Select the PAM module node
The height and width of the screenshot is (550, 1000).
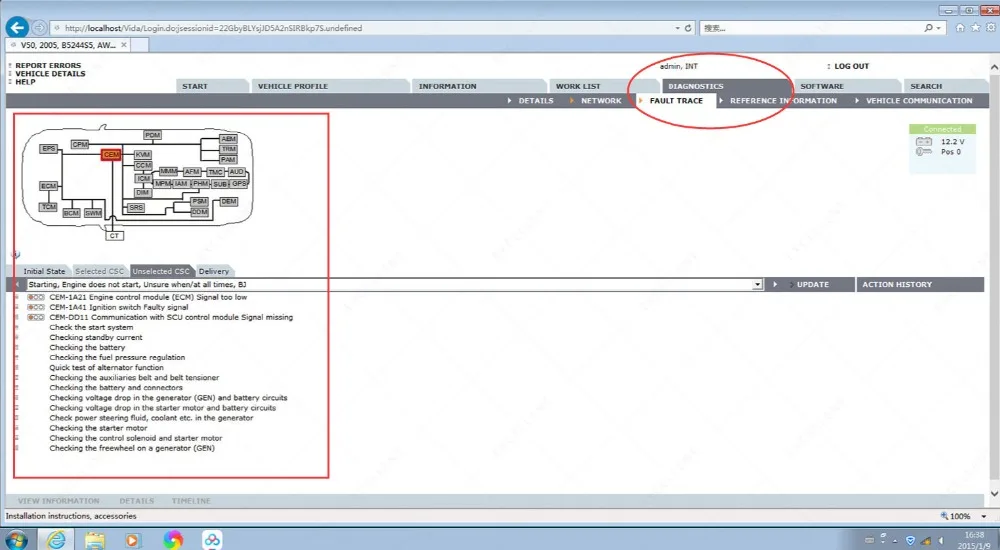click(228, 160)
